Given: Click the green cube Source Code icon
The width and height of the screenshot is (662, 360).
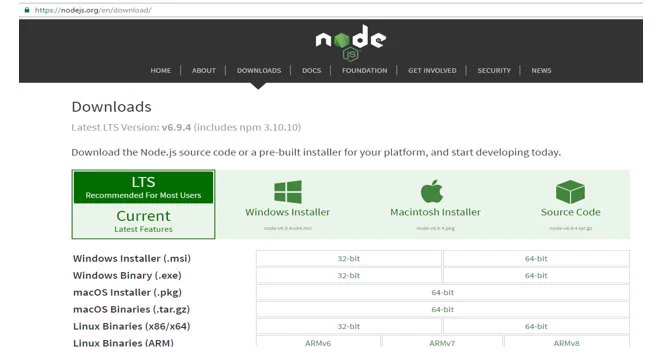Looking at the screenshot, I should coord(570,192).
